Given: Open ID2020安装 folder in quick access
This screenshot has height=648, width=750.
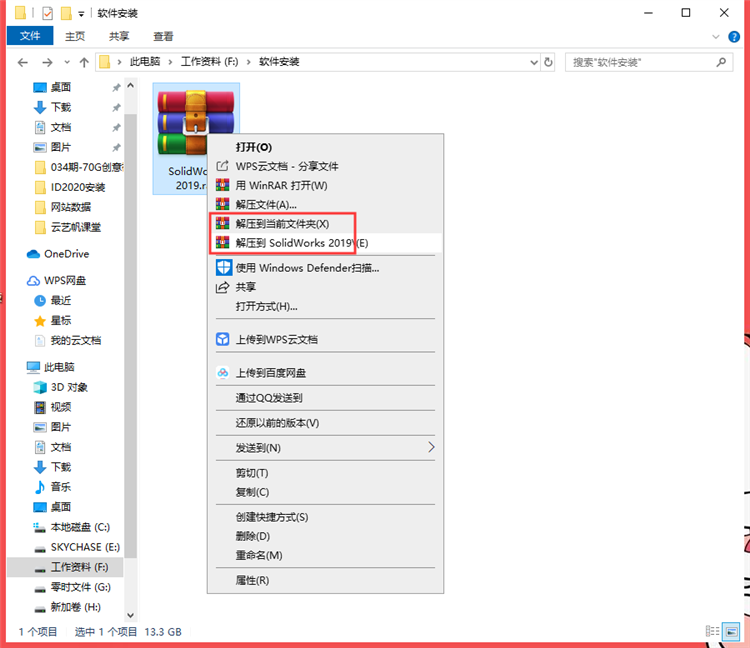Looking at the screenshot, I should point(70,187).
